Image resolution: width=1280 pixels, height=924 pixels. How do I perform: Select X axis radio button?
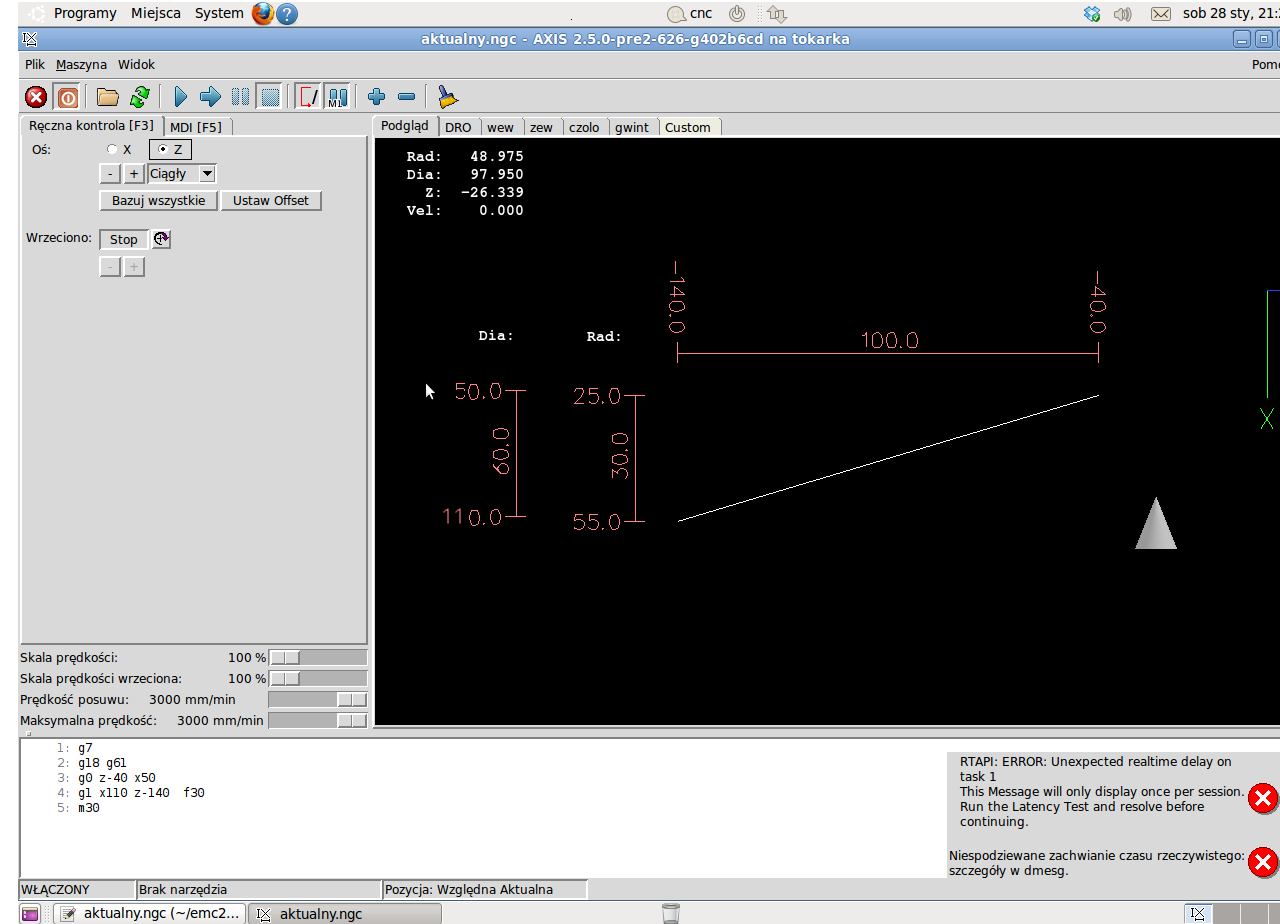pyautogui.click(x=120, y=149)
